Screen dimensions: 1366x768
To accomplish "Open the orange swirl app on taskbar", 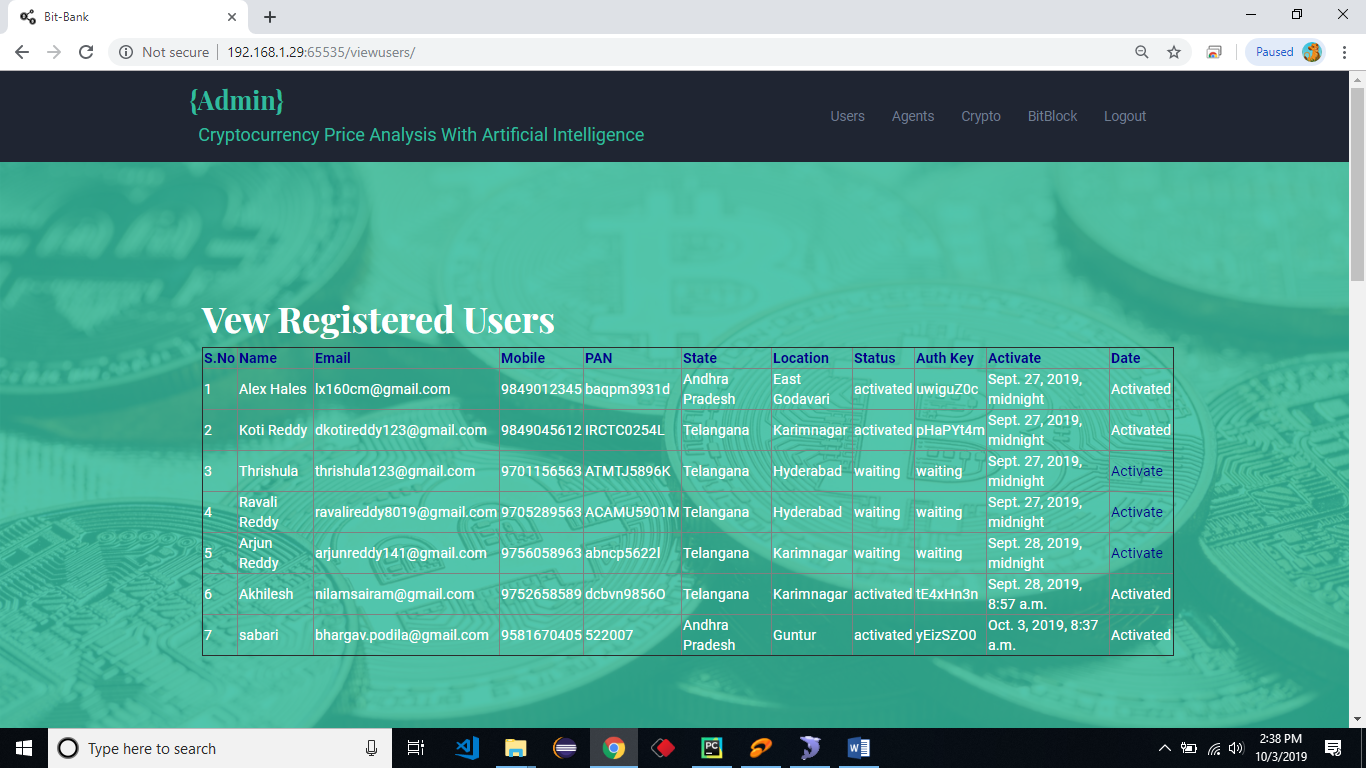I will pos(761,748).
